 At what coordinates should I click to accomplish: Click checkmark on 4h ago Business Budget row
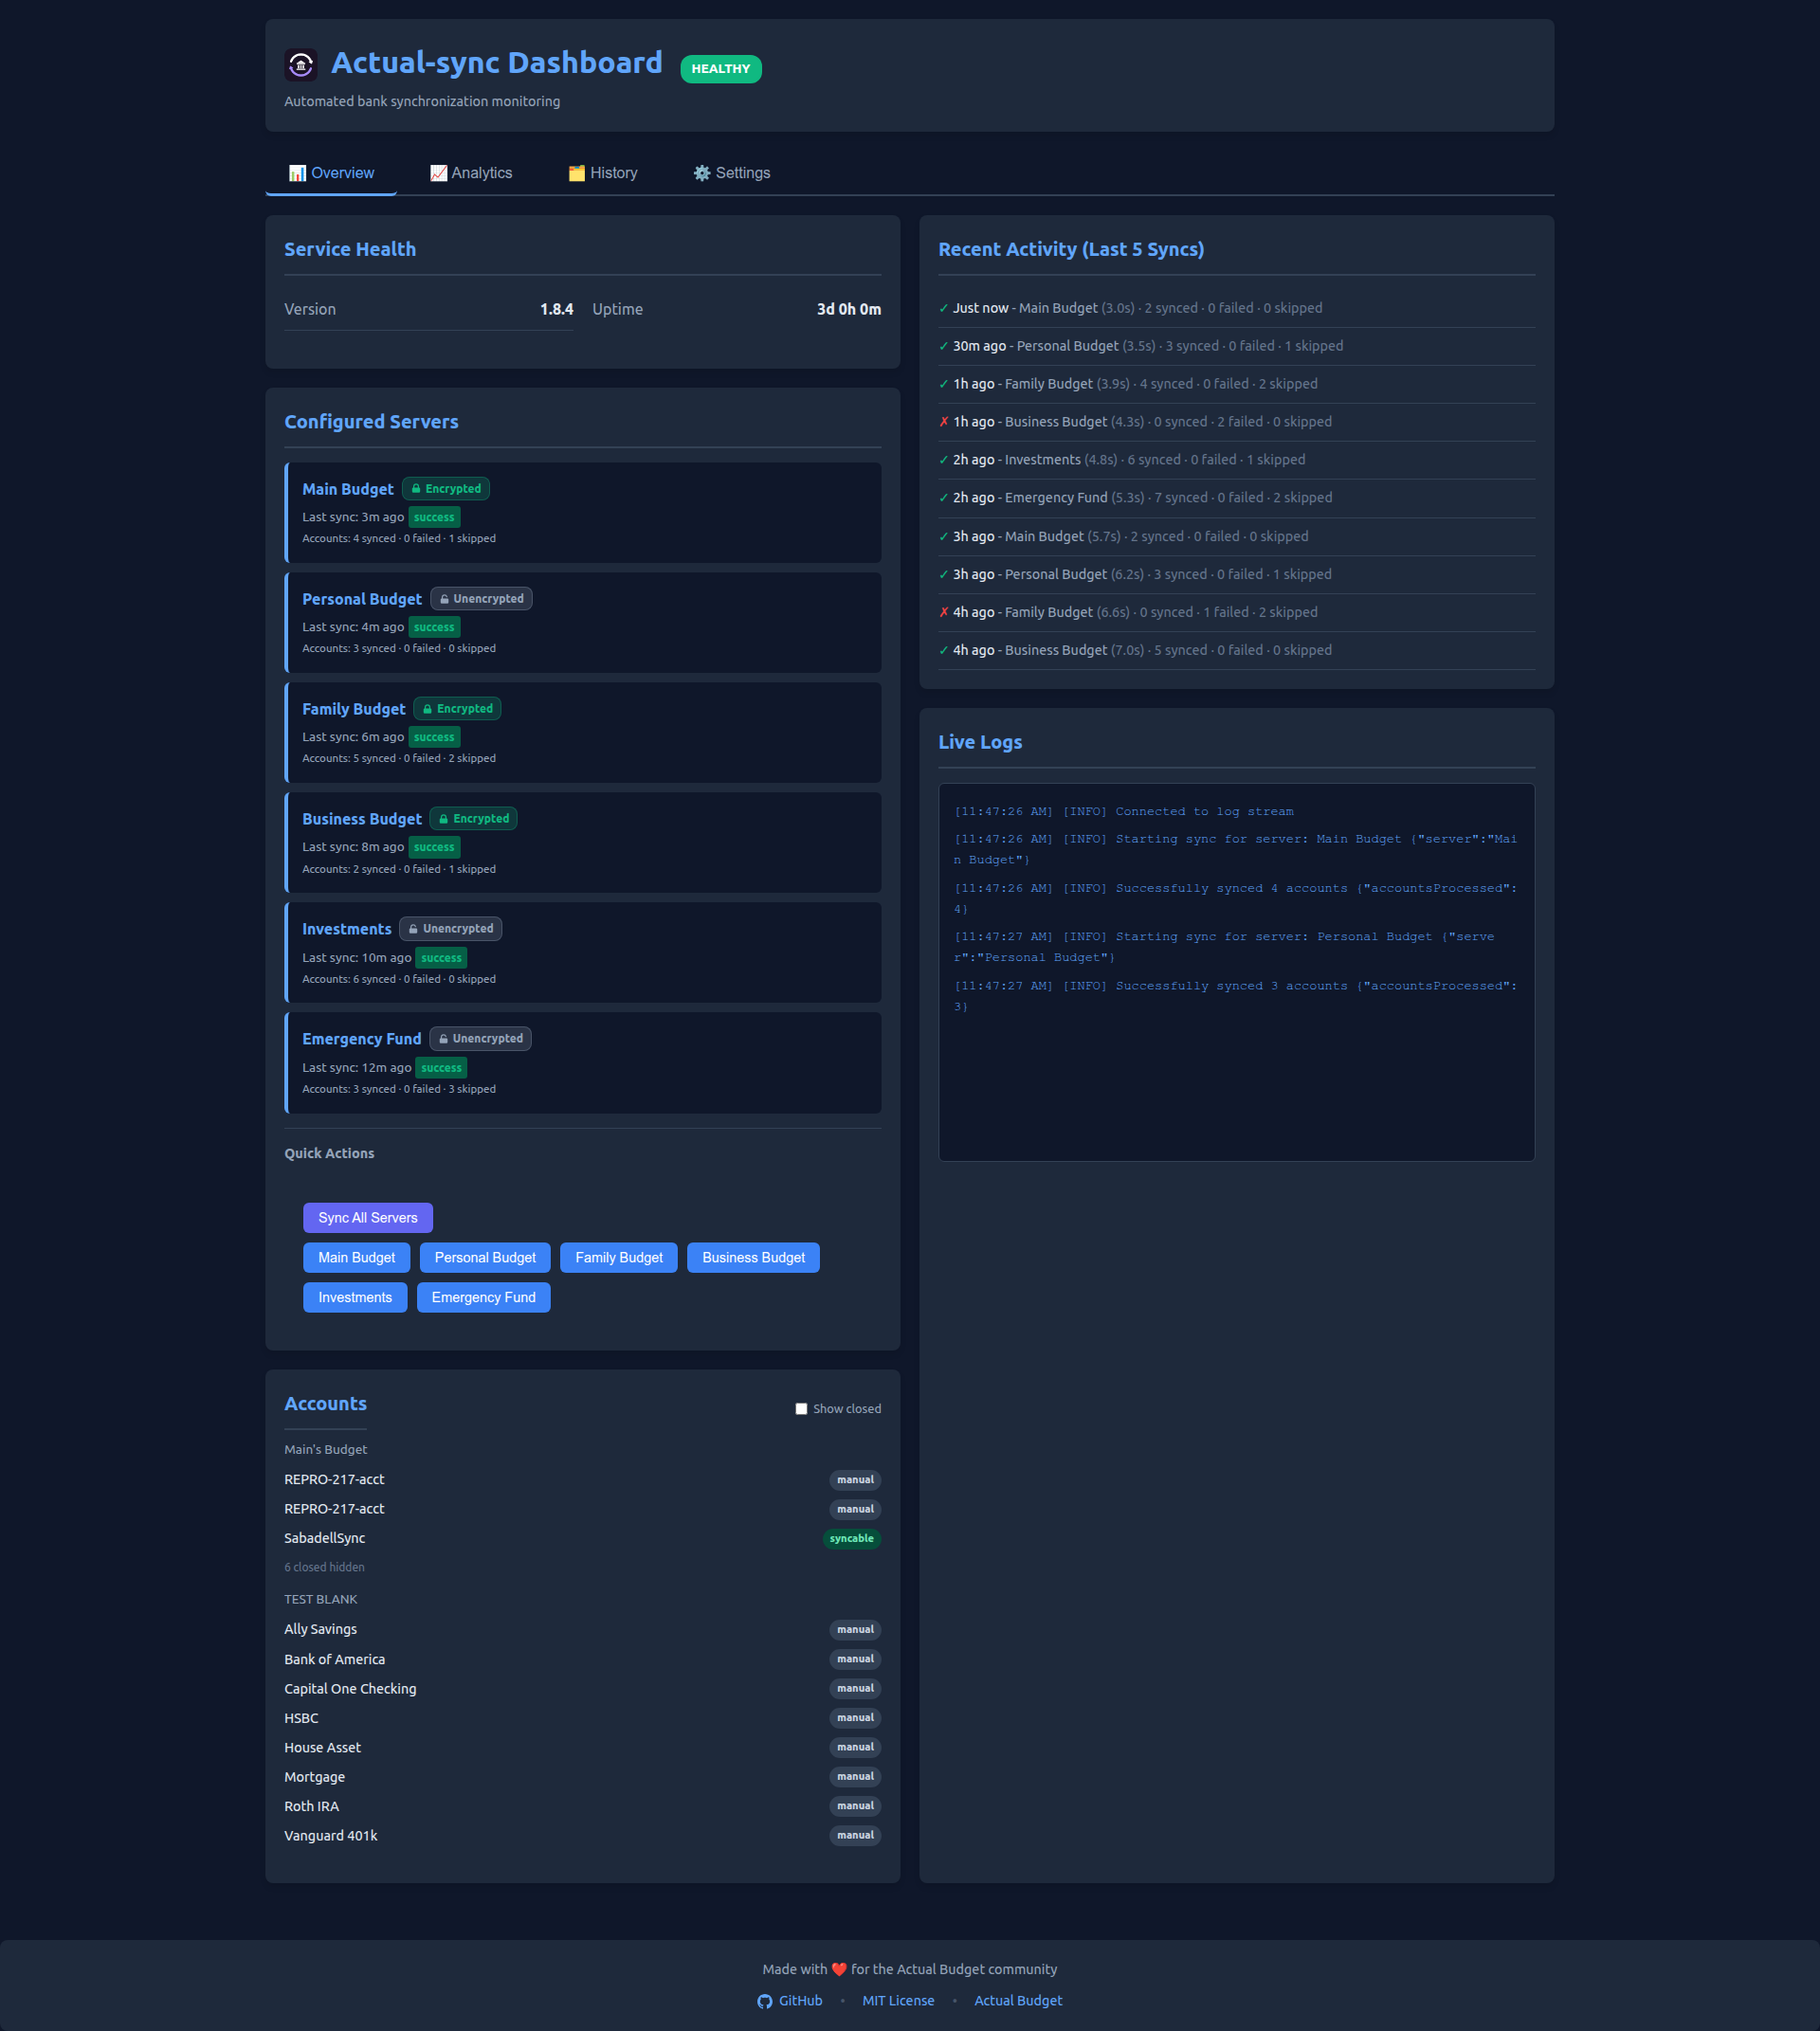[944, 650]
